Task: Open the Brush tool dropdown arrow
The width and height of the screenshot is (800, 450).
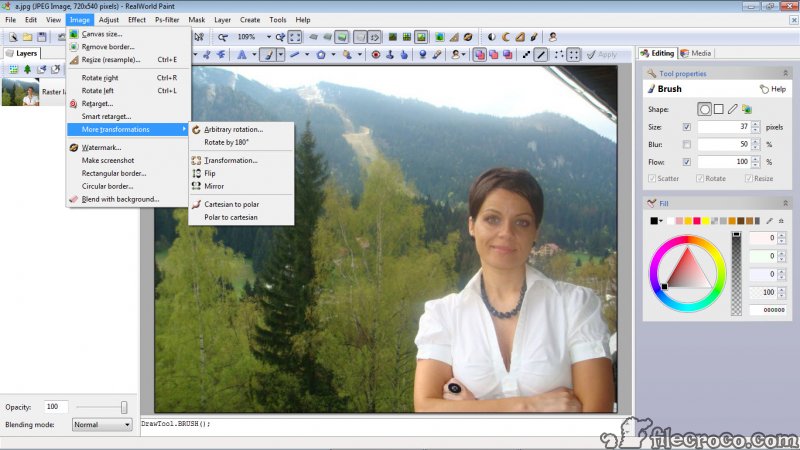Action: pos(281,54)
